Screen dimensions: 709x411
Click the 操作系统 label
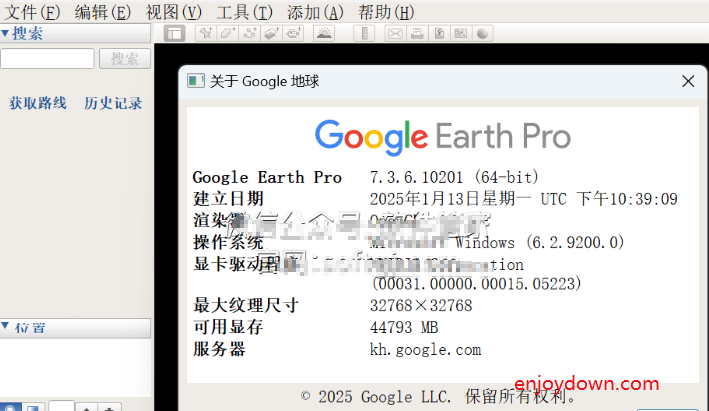tap(228, 242)
